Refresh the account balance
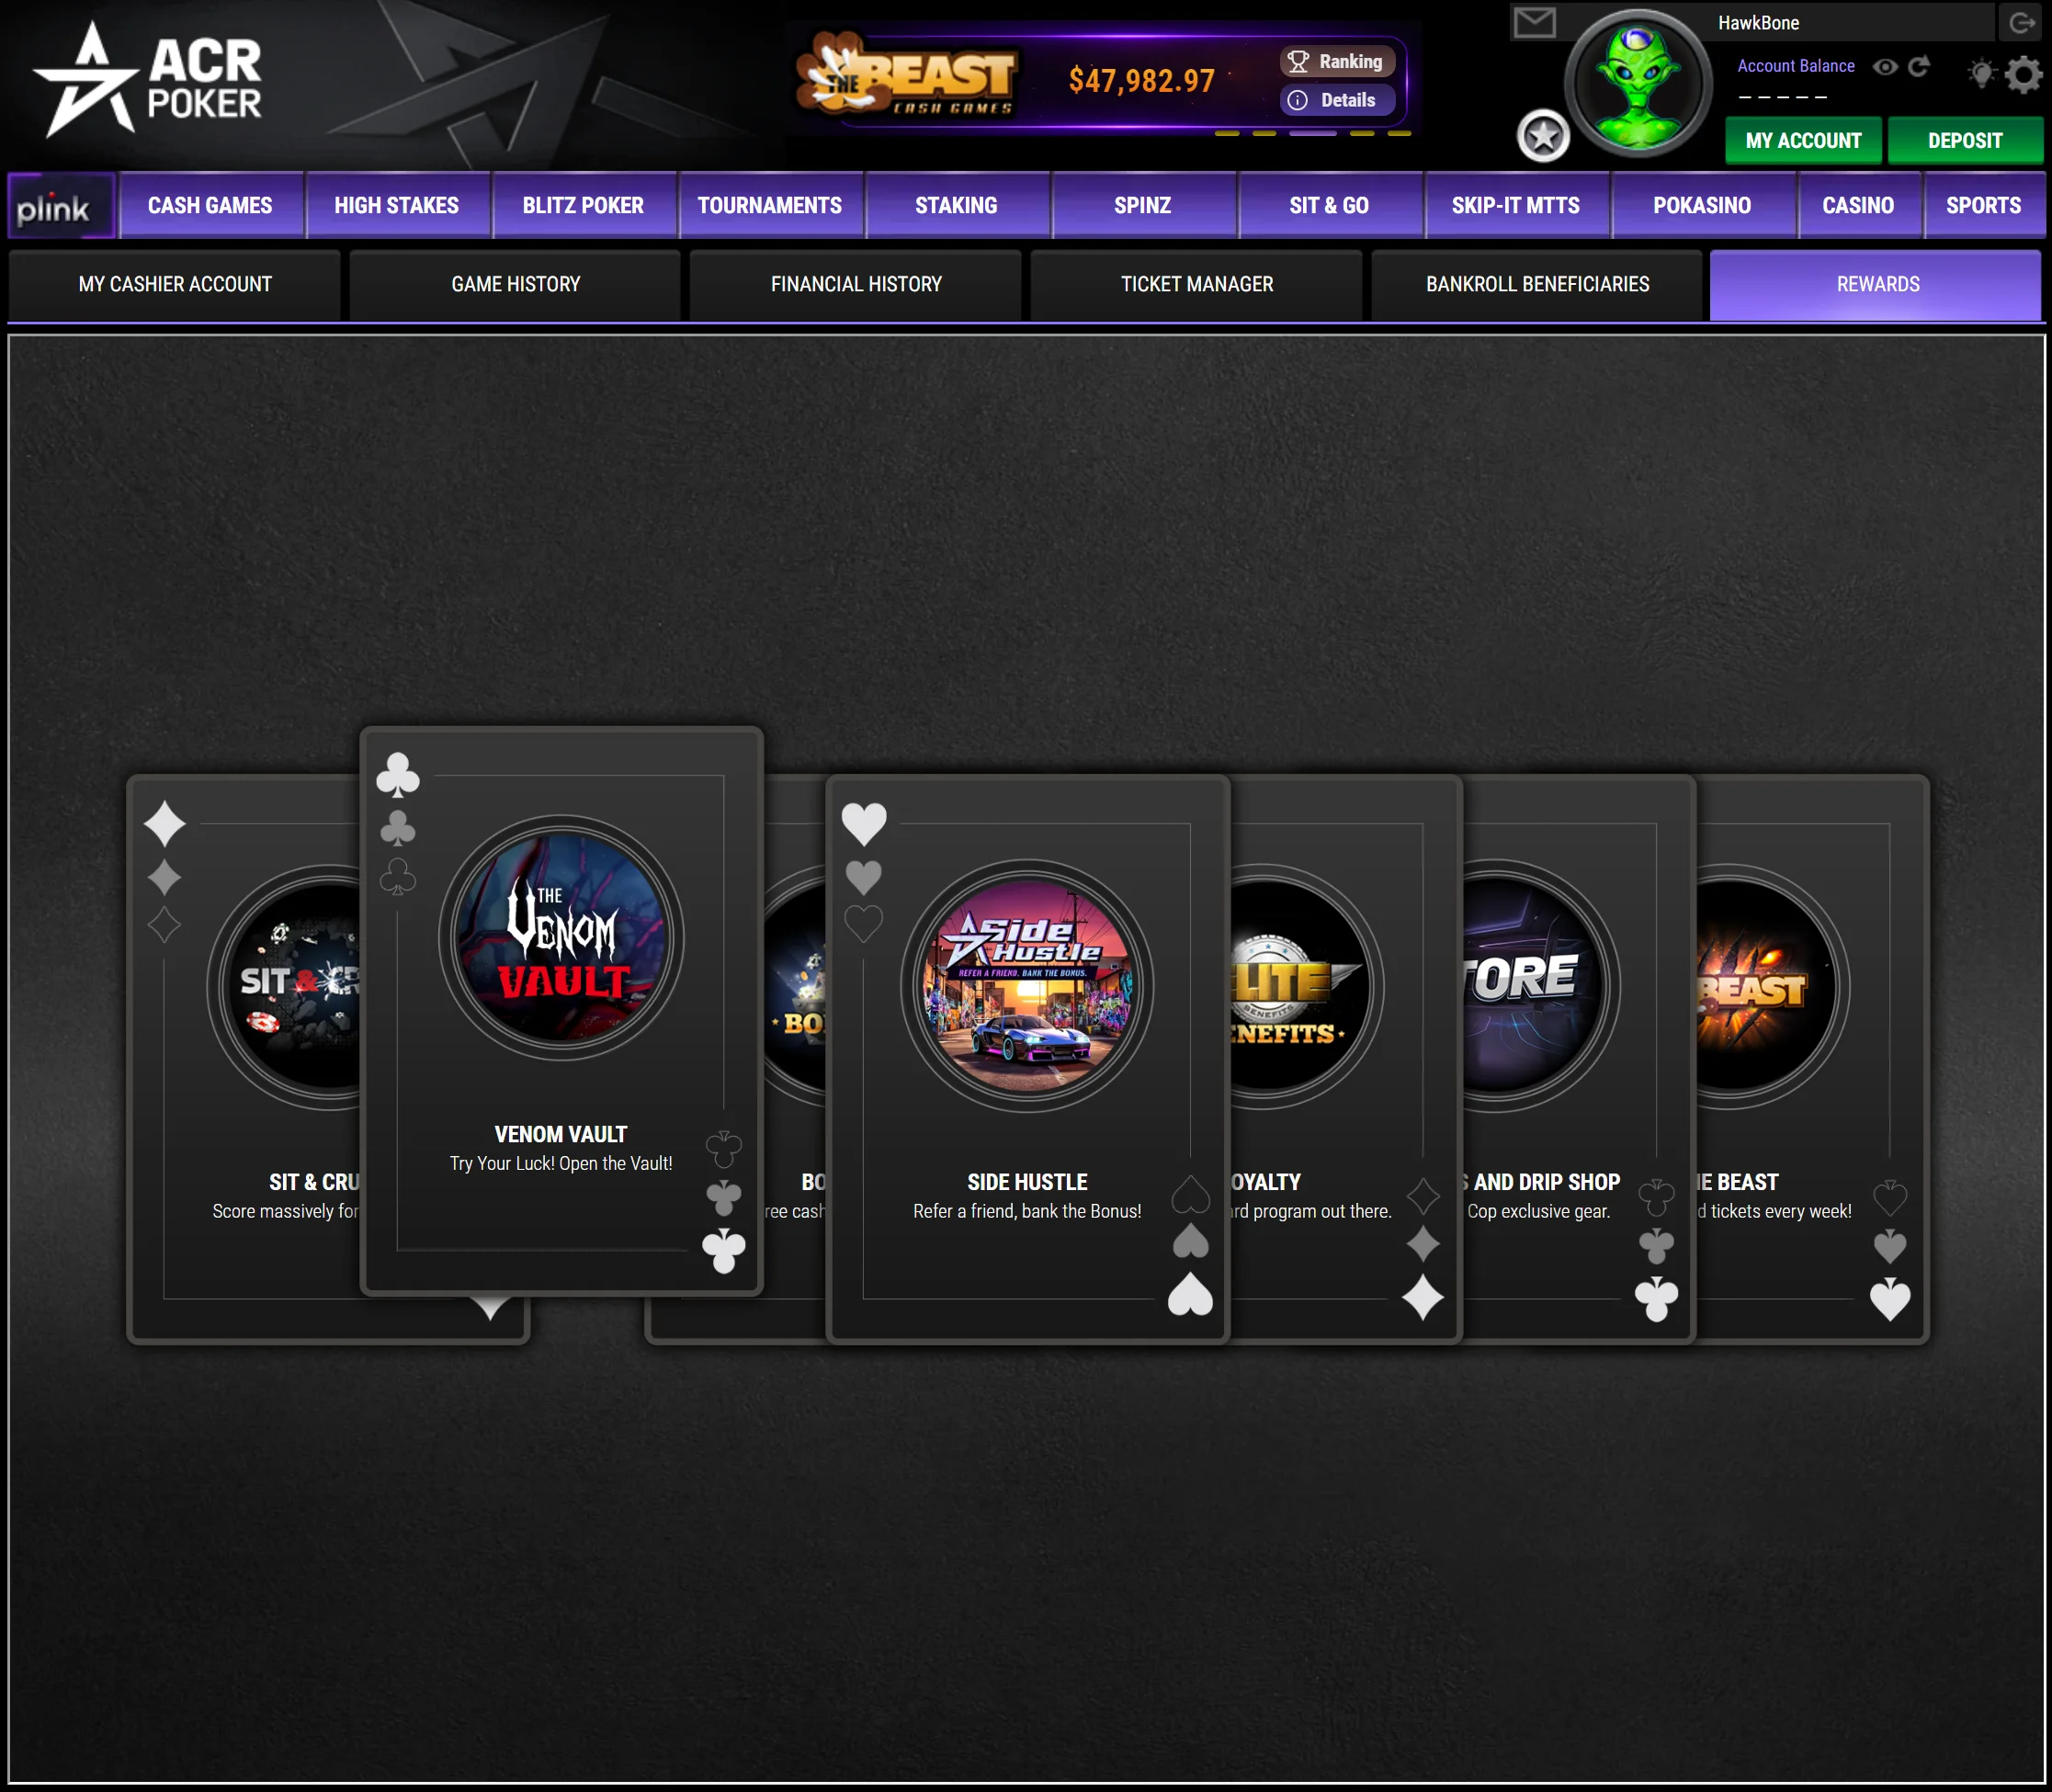The width and height of the screenshot is (2052, 1792). [x=1918, y=67]
